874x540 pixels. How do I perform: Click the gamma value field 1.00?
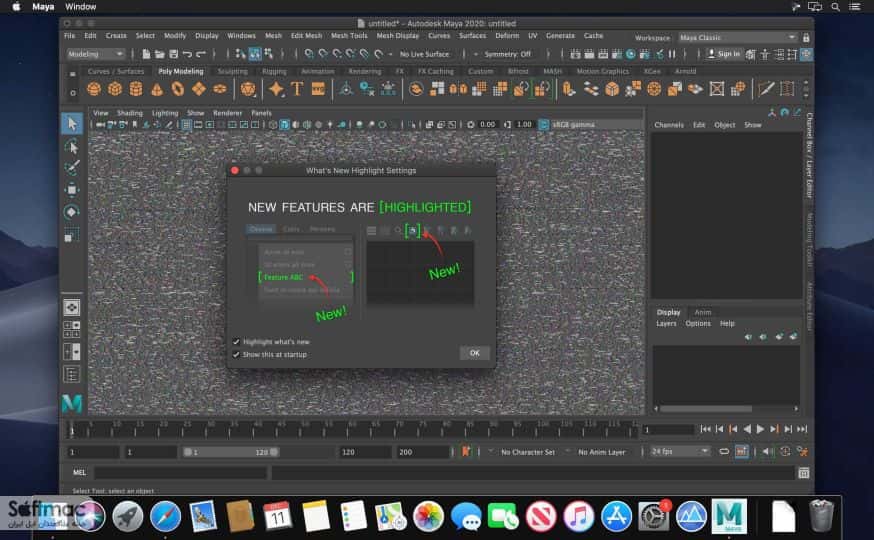(524, 125)
